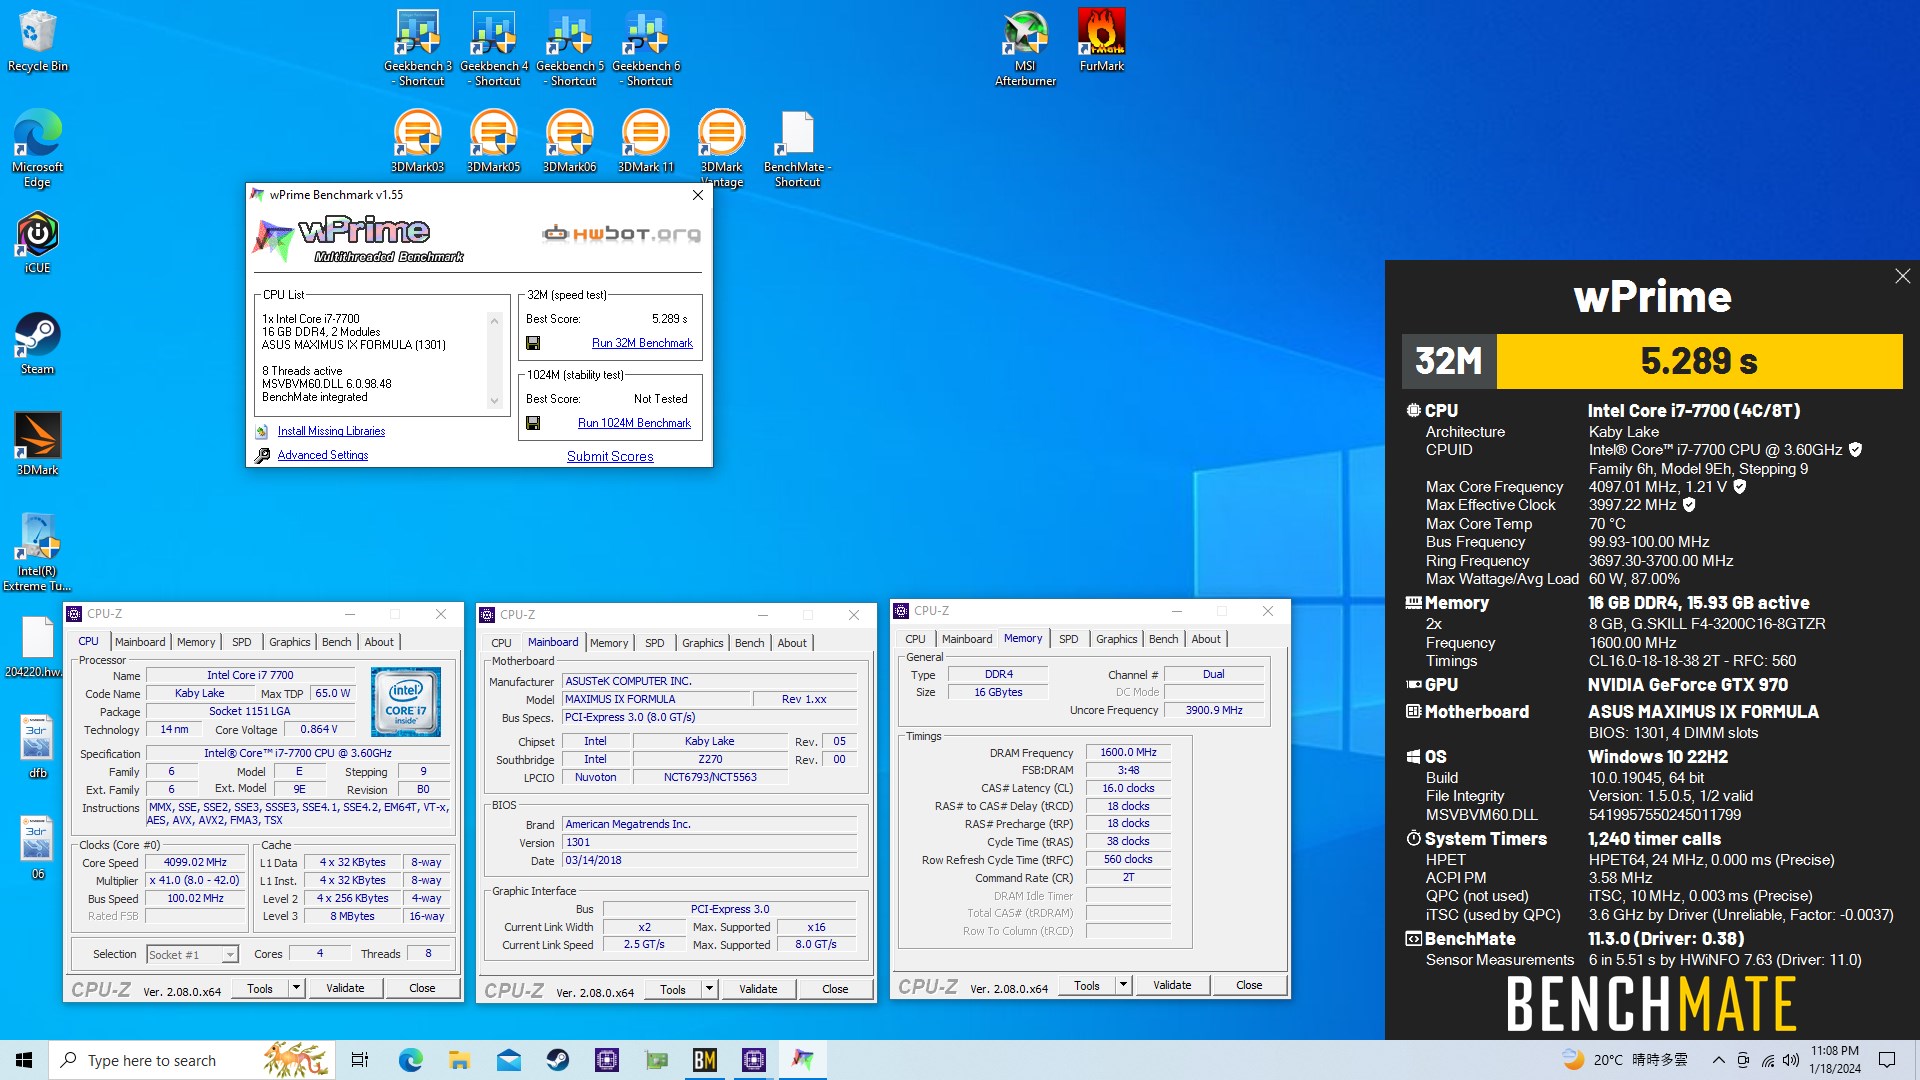
Task: Open About tab in CPU-Z Mainboard window
Action: [792, 643]
